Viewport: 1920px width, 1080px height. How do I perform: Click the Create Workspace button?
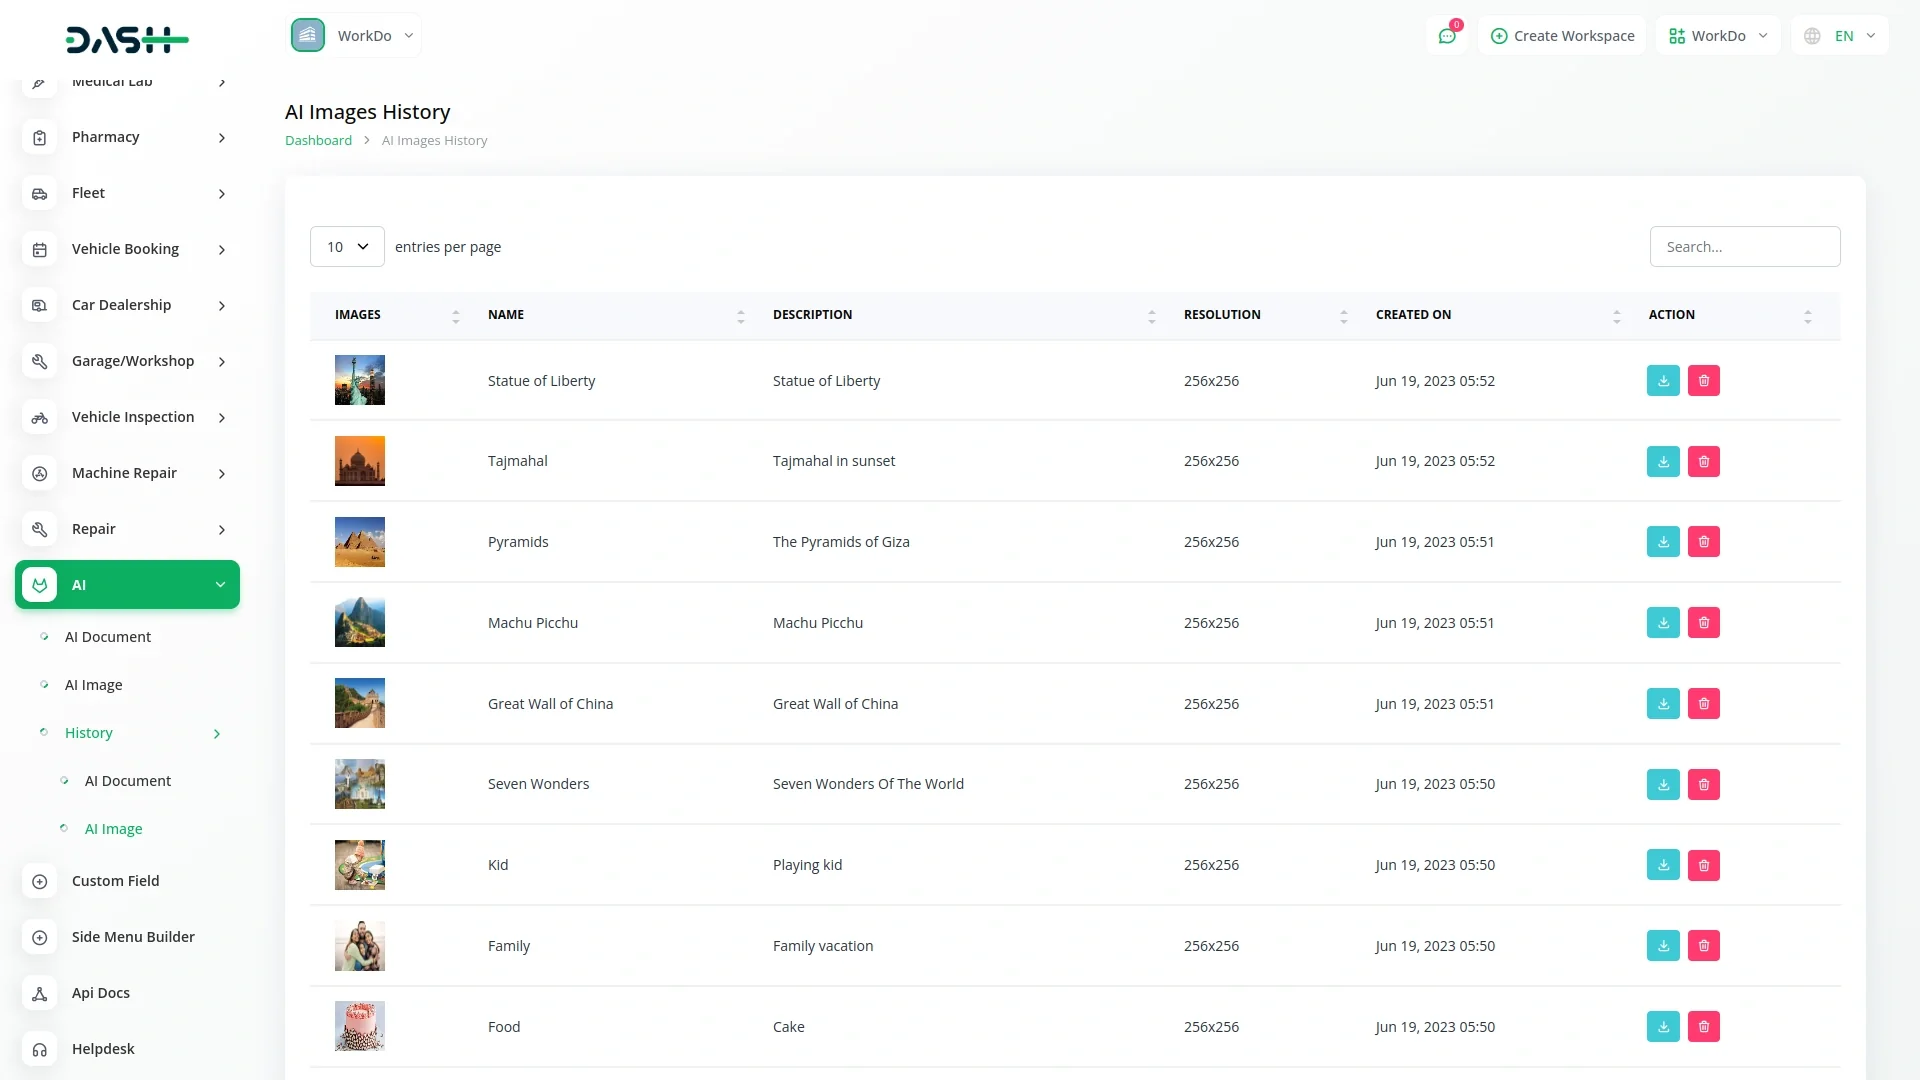pyautogui.click(x=1562, y=36)
